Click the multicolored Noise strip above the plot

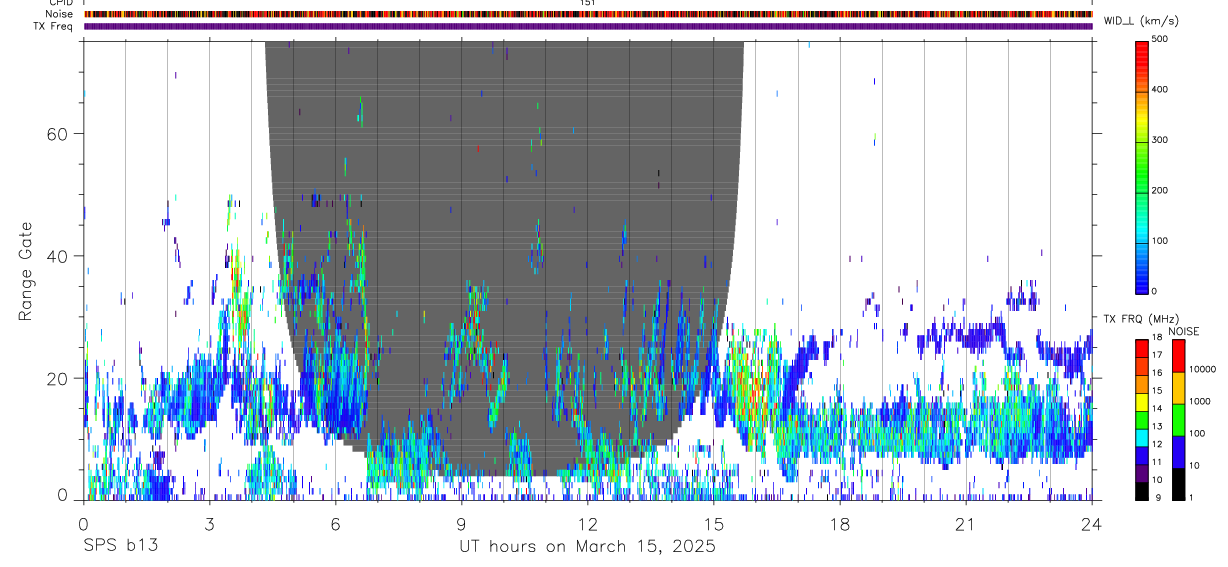pyautogui.click(x=588, y=14)
